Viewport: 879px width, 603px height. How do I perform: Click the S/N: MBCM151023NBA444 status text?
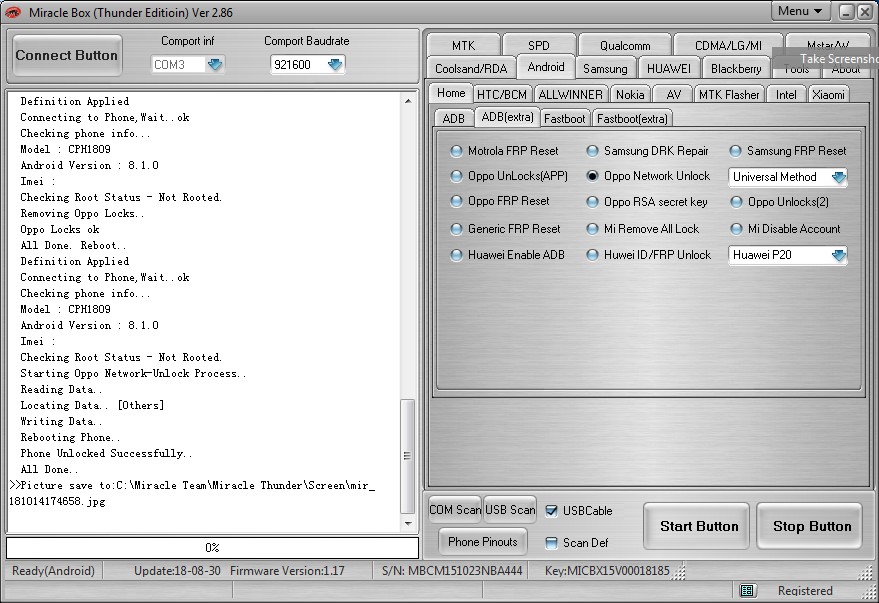[452, 571]
